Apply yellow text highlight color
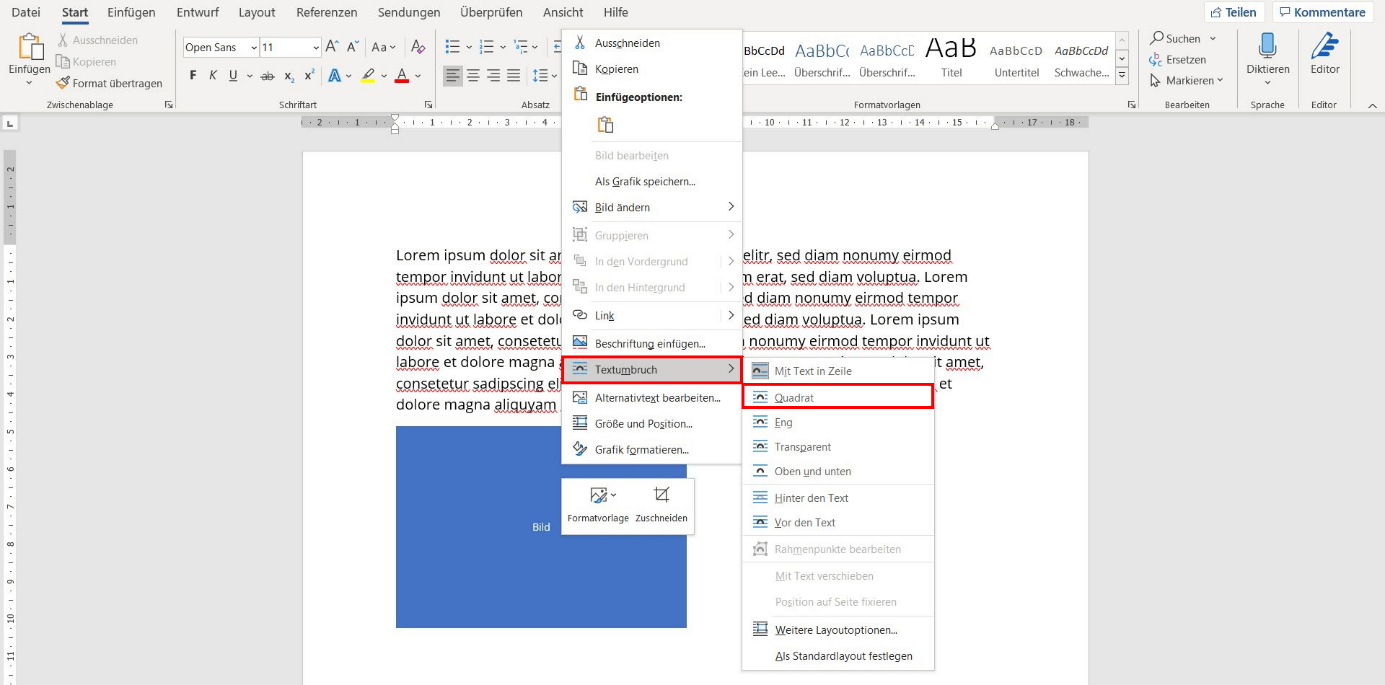Viewport: 1385px width, 685px height. point(368,76)
